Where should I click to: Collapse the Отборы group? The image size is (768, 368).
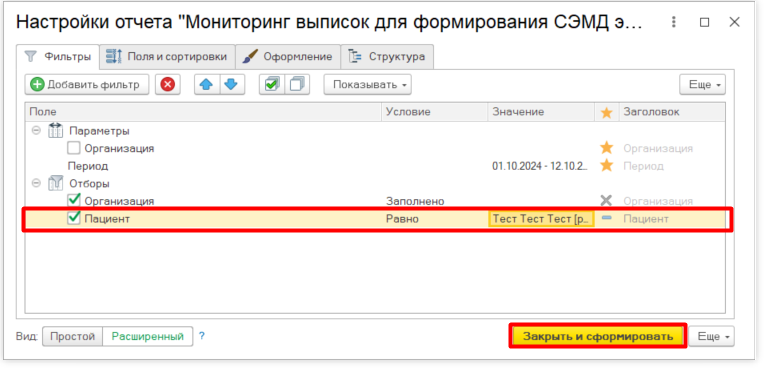35,184
